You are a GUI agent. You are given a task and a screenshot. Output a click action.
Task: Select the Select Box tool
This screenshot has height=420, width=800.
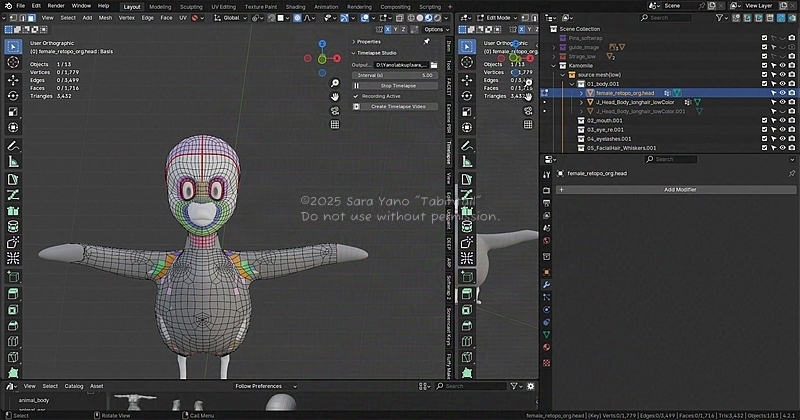(13, 46)
